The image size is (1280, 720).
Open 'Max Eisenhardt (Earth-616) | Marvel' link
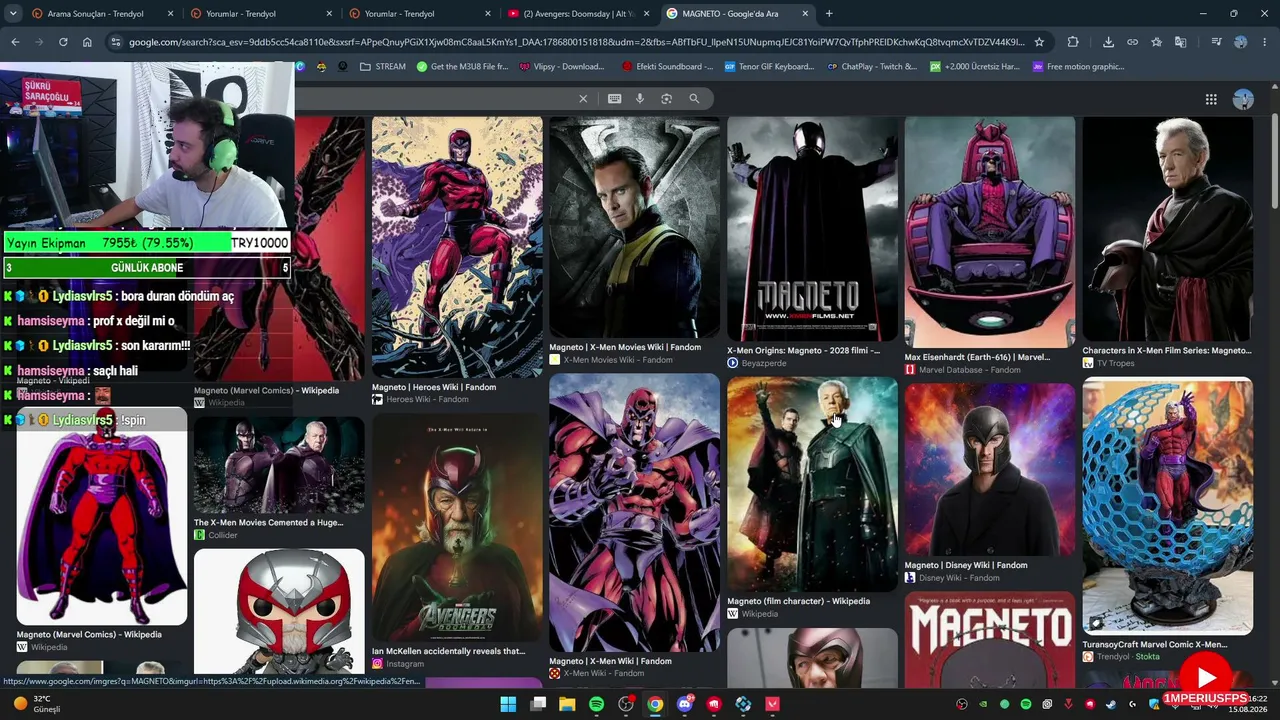point(978,357)
